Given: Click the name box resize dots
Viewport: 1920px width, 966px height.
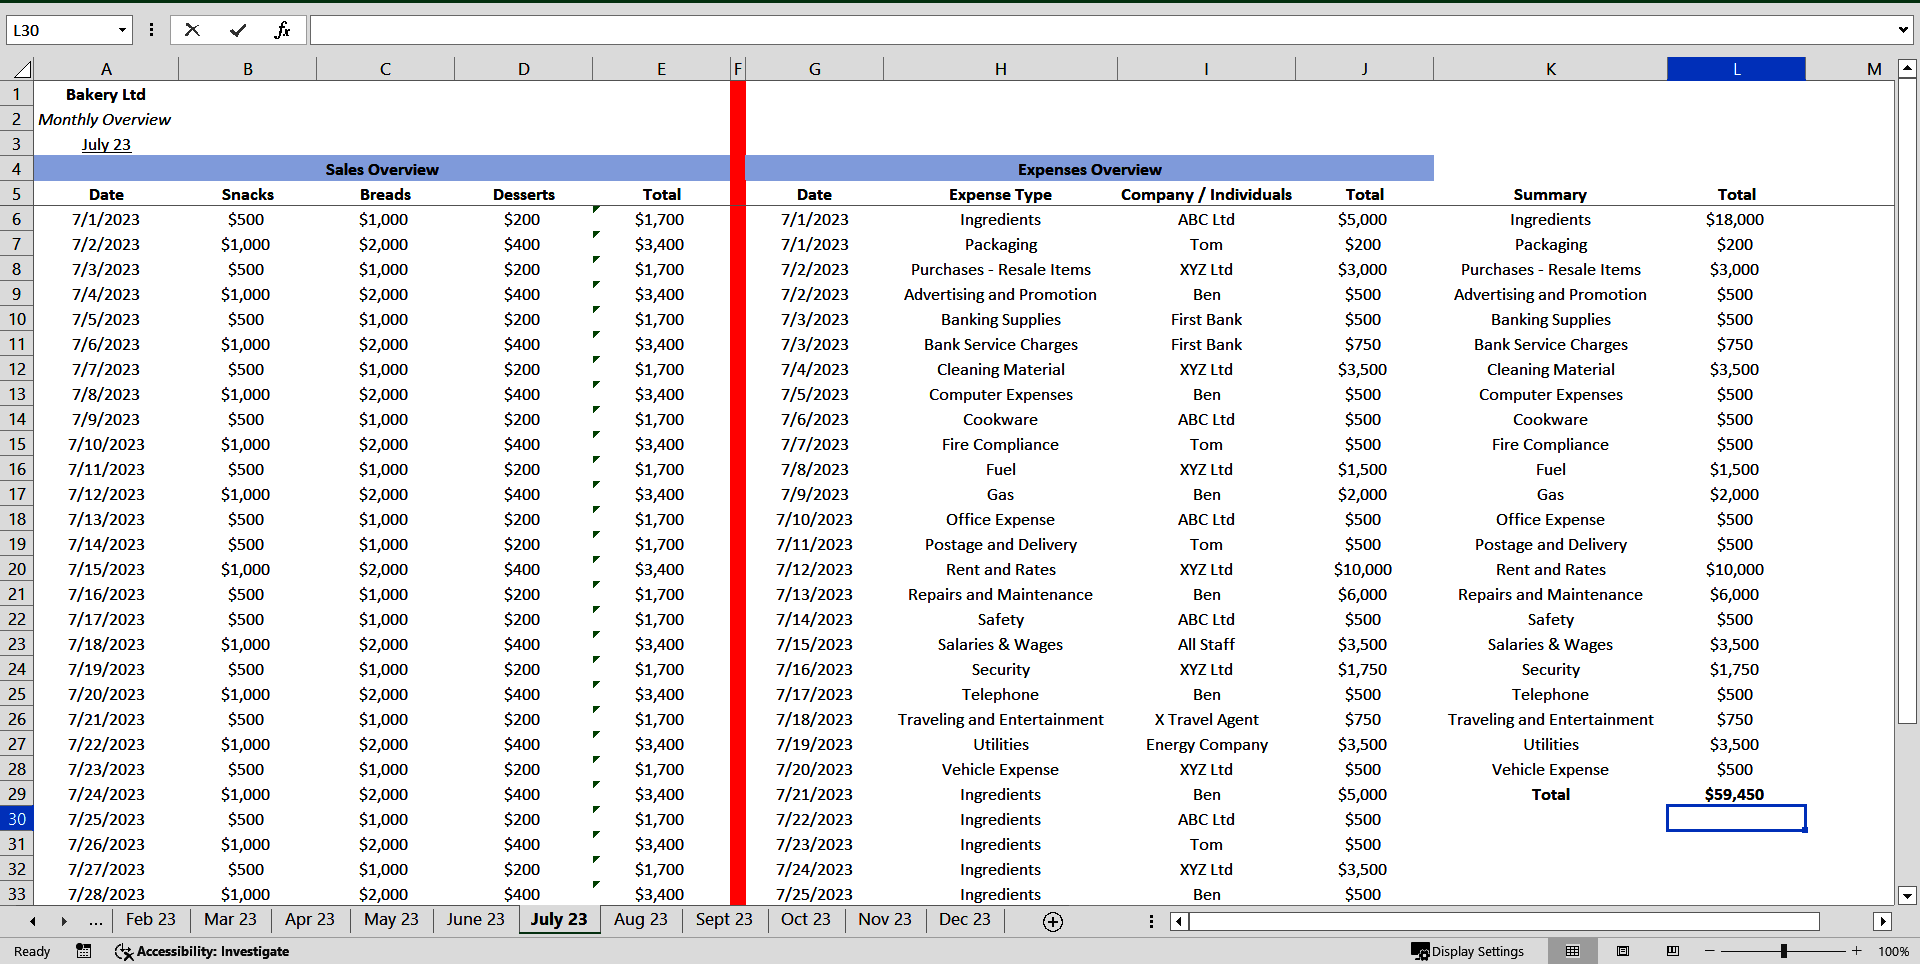Looking at the screenshot, I should [151, 30].
